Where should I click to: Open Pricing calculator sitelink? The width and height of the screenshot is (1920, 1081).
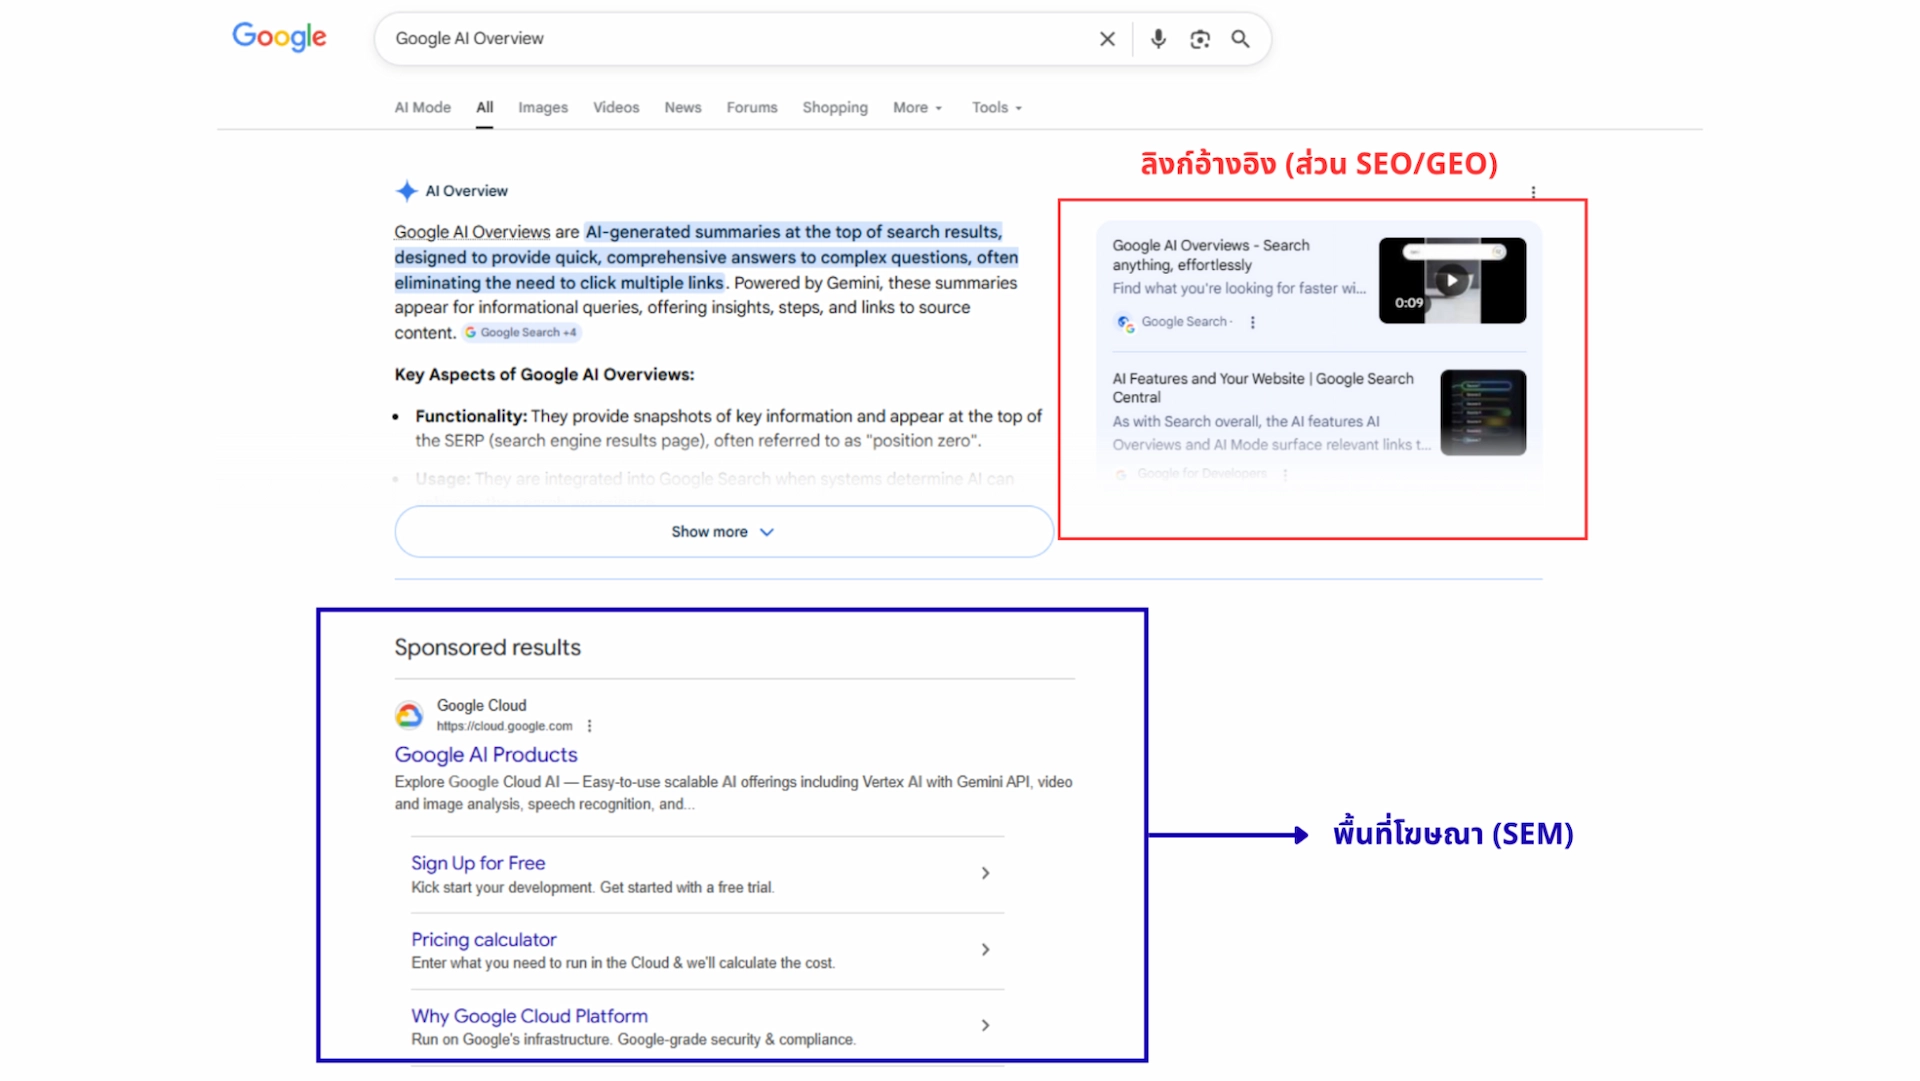(483, 940)
